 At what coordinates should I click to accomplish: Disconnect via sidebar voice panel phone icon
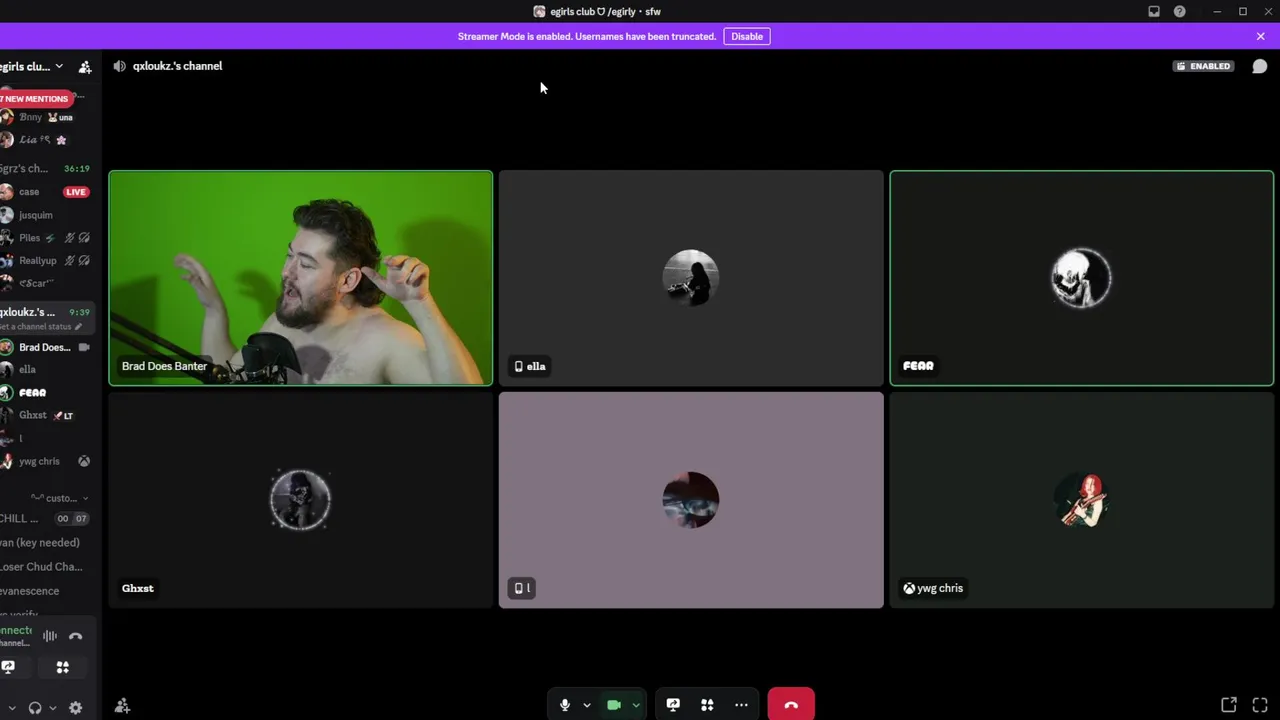click(x=76, y=636)
